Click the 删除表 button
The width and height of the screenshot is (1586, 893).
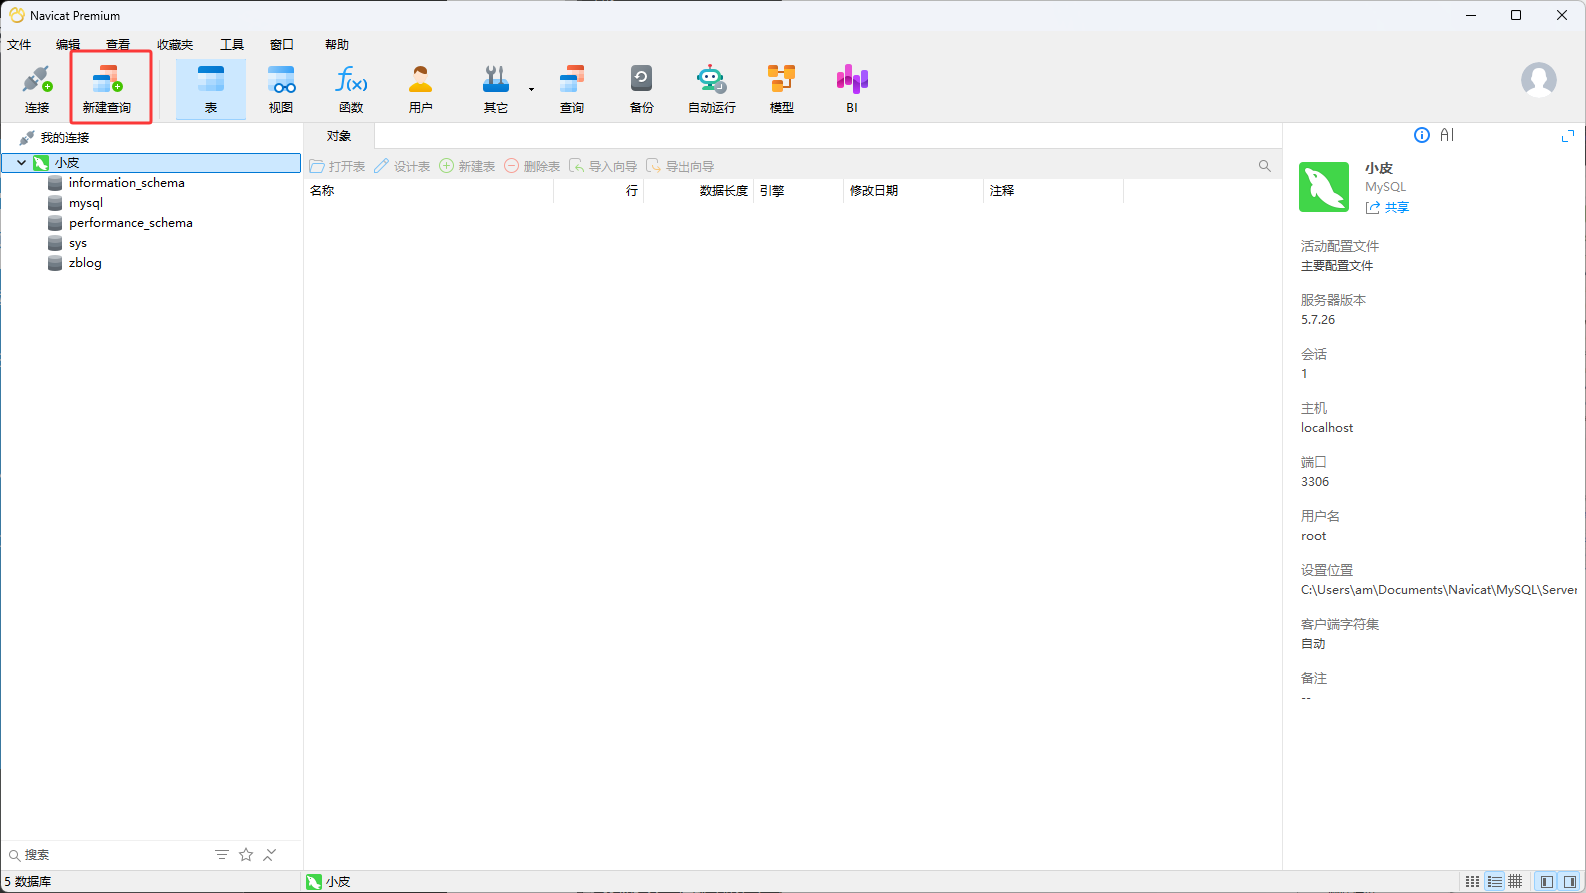pos(532,166)
